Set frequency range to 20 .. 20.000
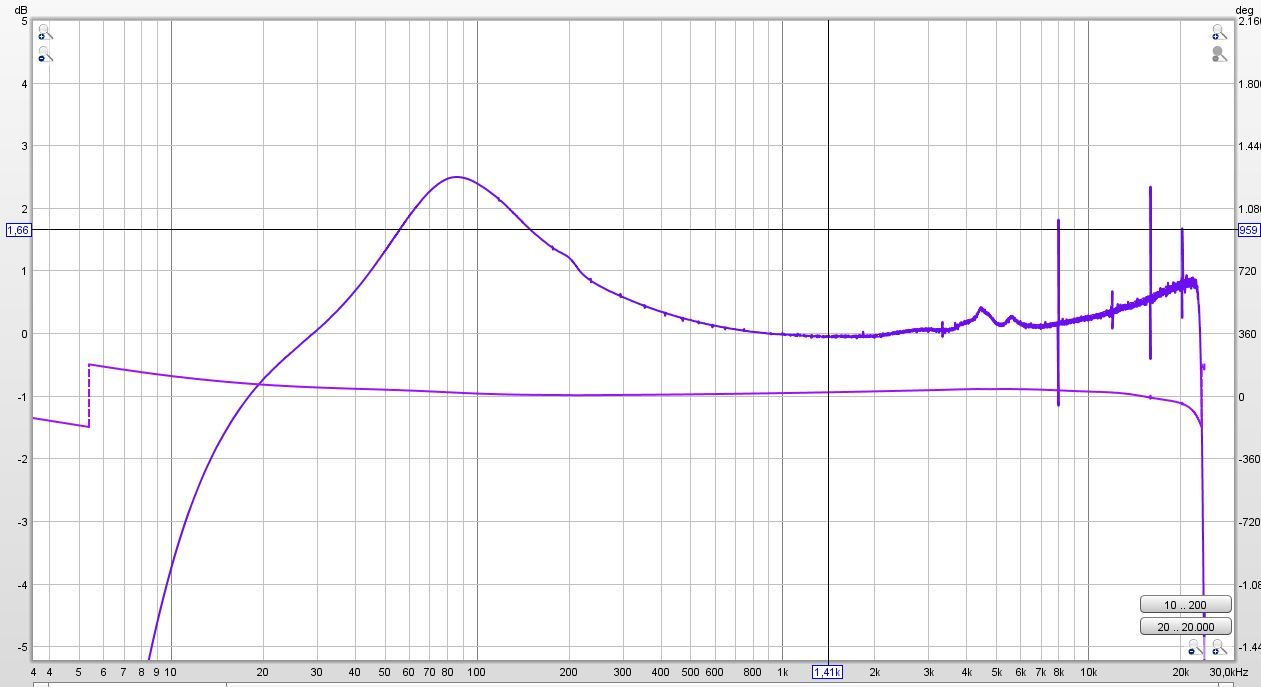Screen dimensions: 1261x687 tap(1184, 626)
